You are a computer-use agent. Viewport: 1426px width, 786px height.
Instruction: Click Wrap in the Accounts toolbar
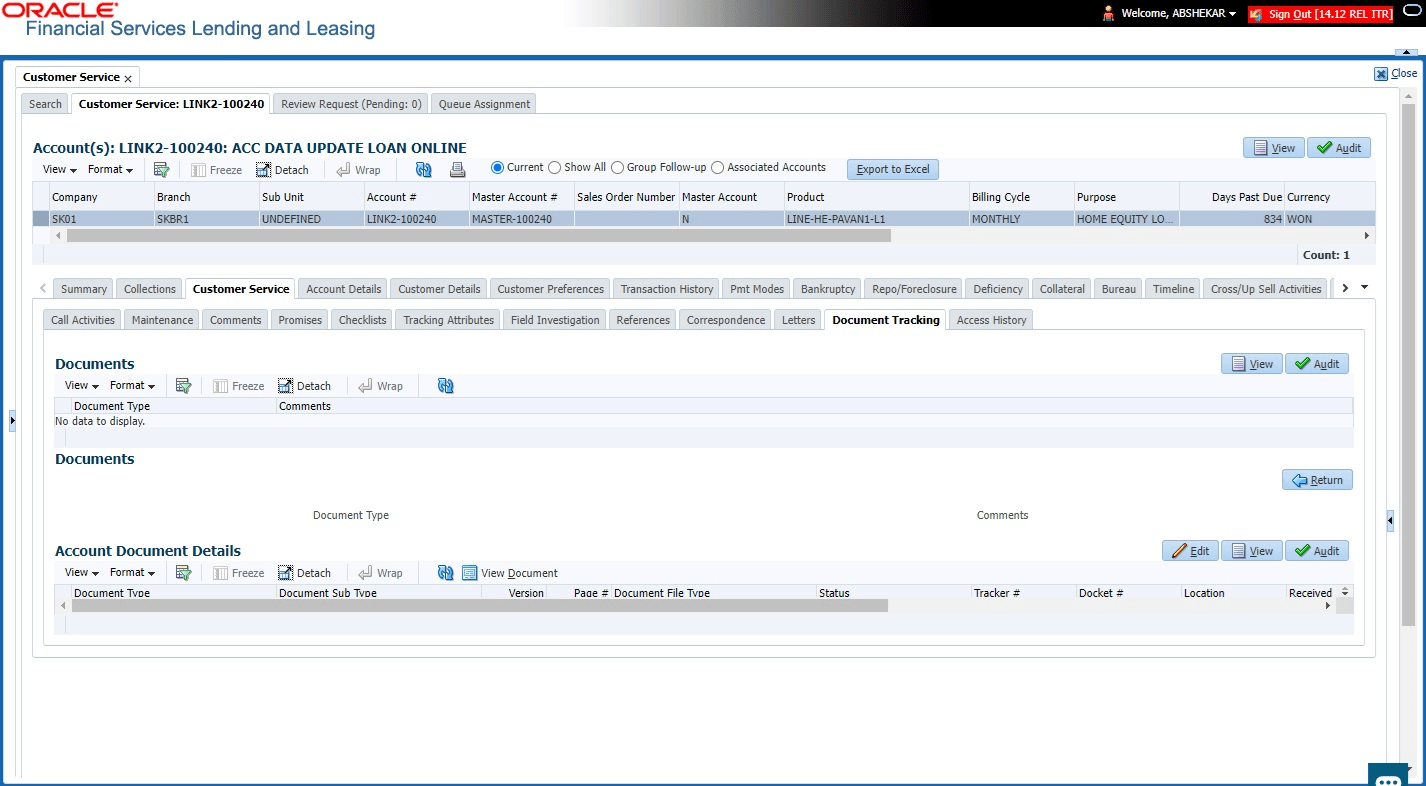(x=358, y=170)
